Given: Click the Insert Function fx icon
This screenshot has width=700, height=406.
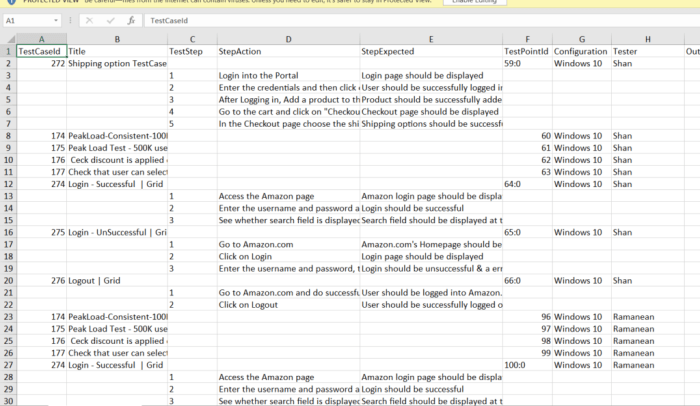Looking at the screenshot, I should click(x=131, y=21).
